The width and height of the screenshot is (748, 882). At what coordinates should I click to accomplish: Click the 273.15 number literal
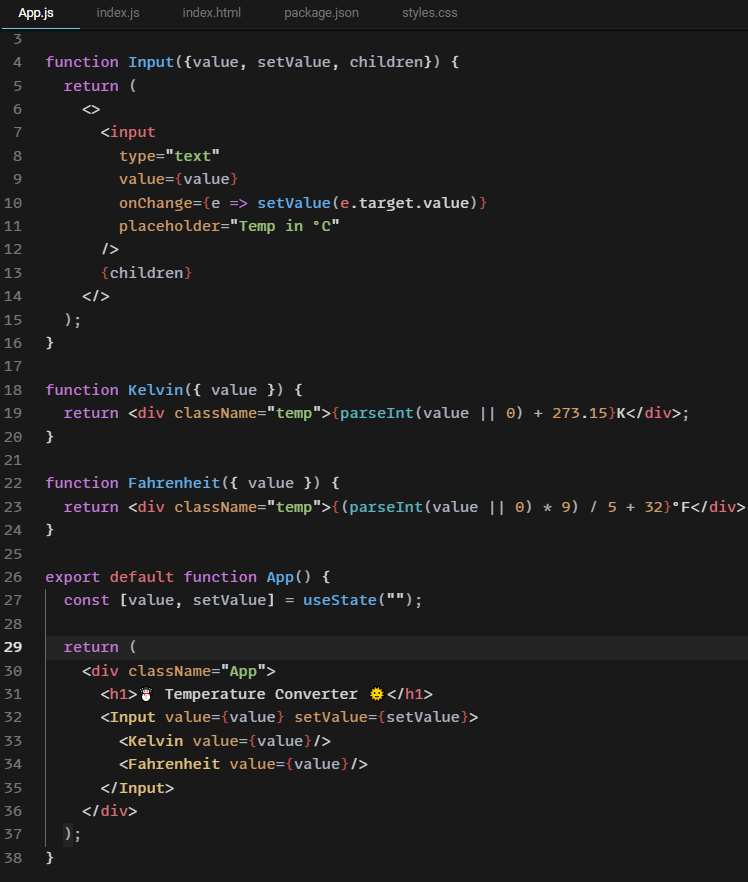pos(579,413)
